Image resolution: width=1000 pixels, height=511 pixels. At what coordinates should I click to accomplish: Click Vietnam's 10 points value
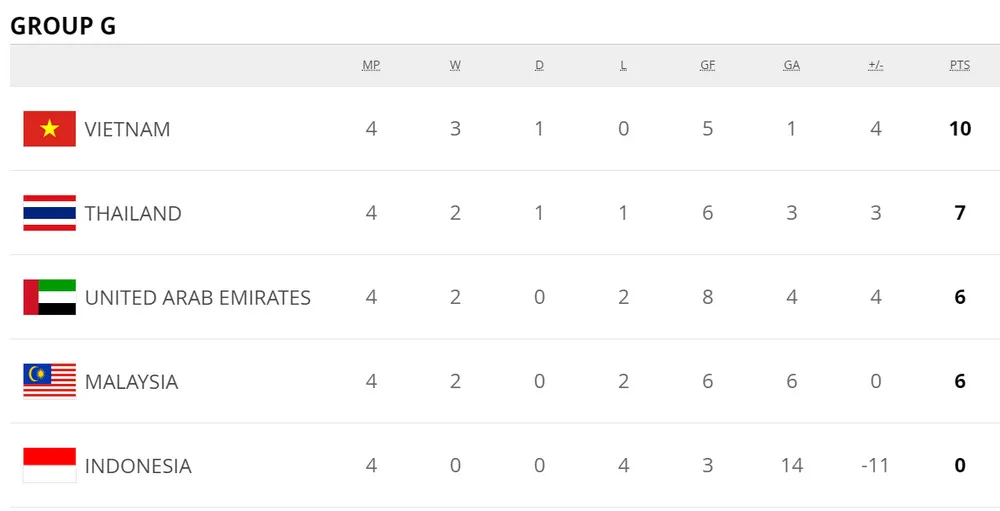click(x=959, y=129)
